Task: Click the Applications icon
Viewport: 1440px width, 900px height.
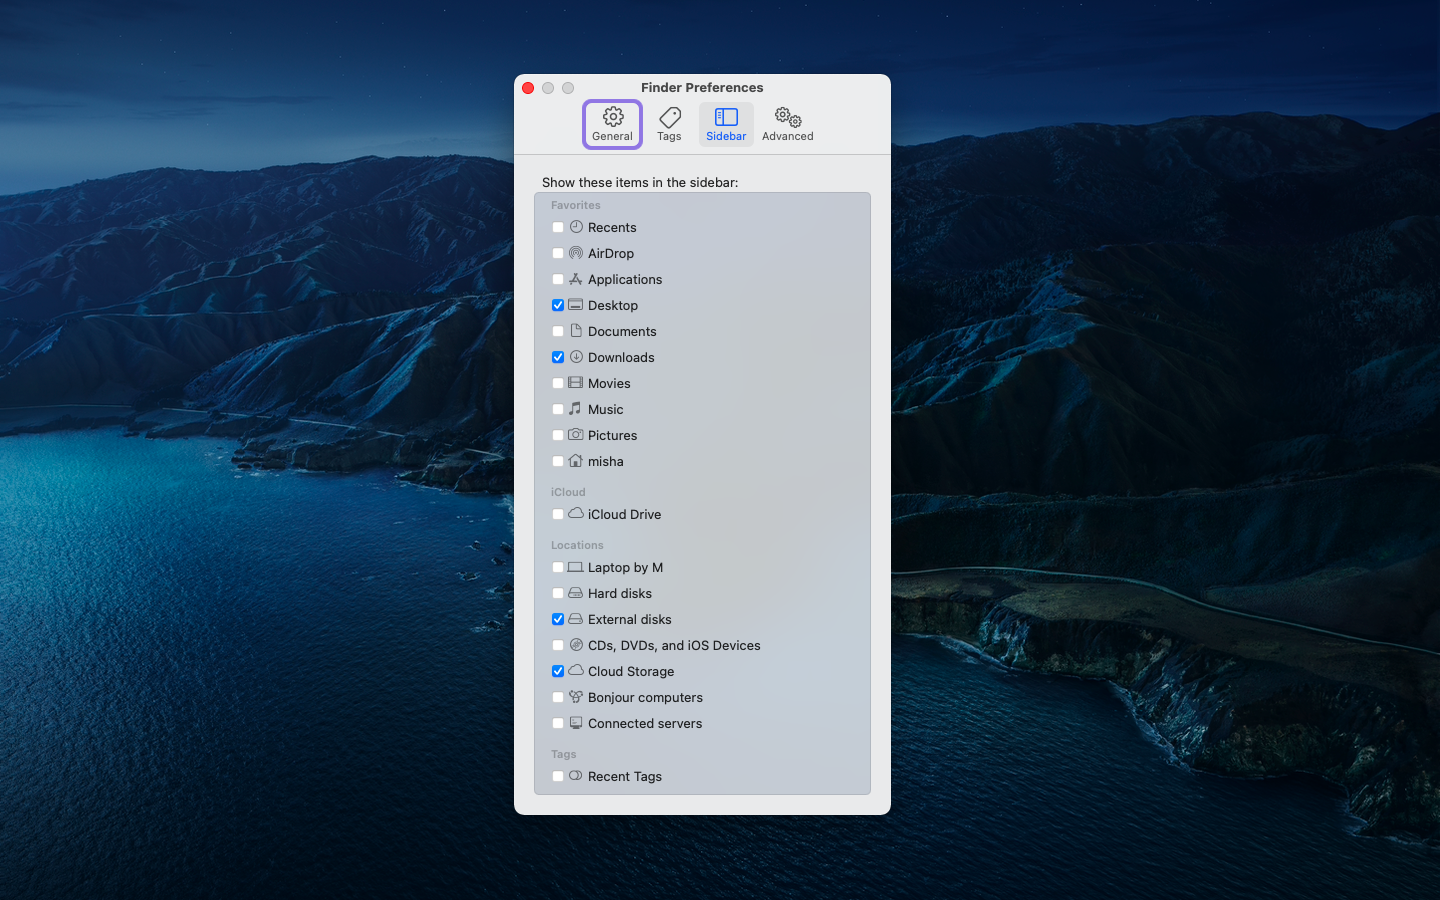Action: pyautogui.click(x=576, y=279)
